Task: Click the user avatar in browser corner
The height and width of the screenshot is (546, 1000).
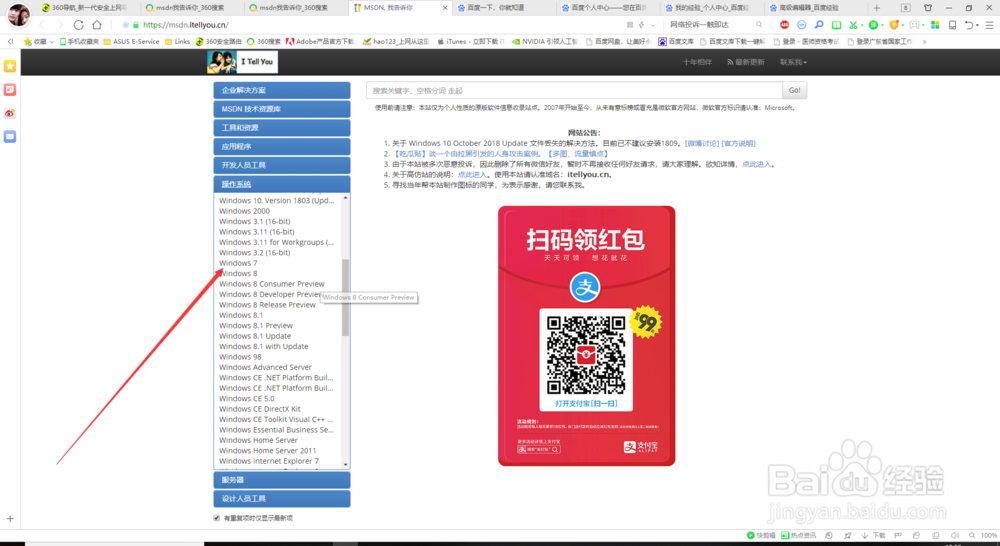Action: (x=18, y=14)
